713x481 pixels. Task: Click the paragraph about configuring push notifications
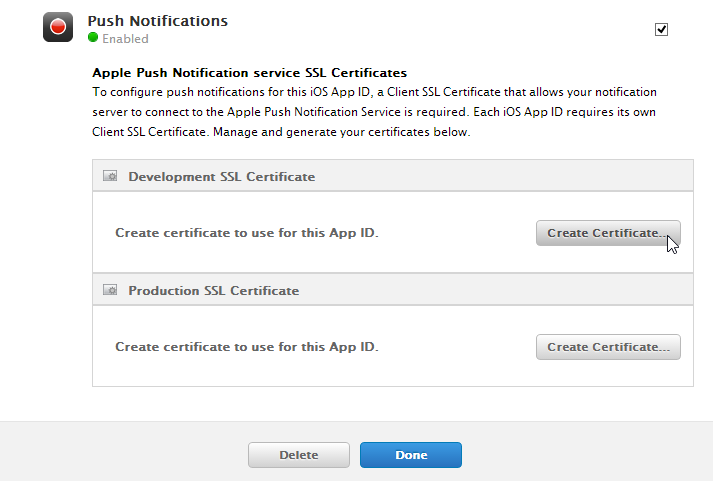pos(374,112)
